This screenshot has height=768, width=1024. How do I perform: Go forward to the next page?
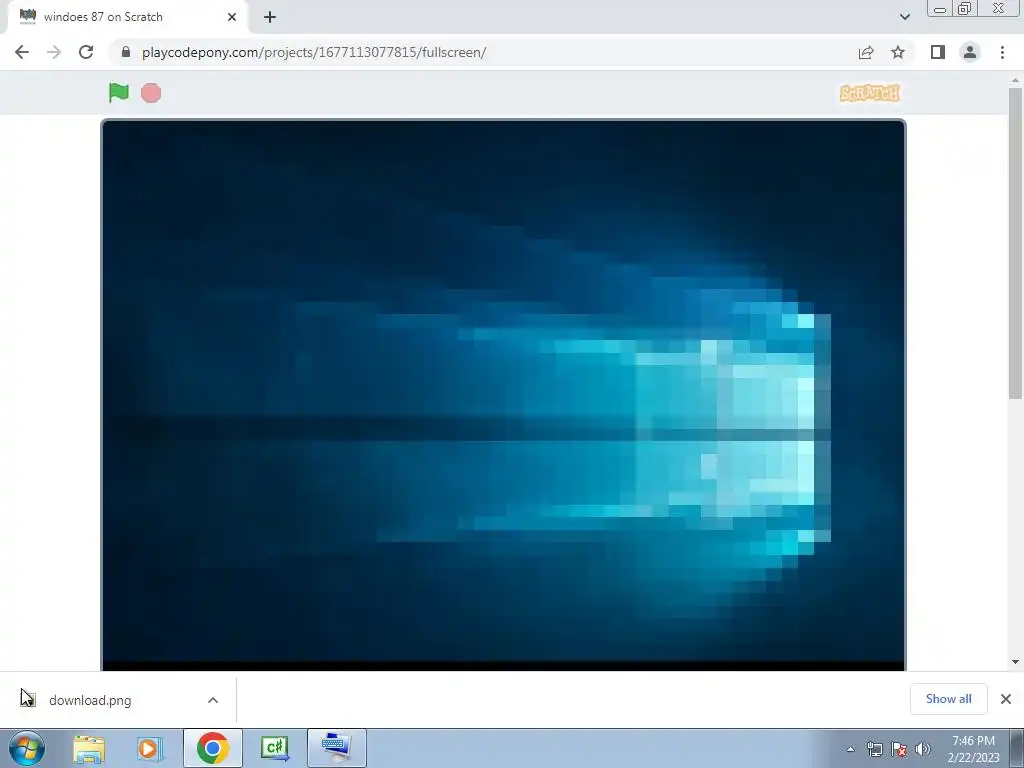[x=54, y=52]
